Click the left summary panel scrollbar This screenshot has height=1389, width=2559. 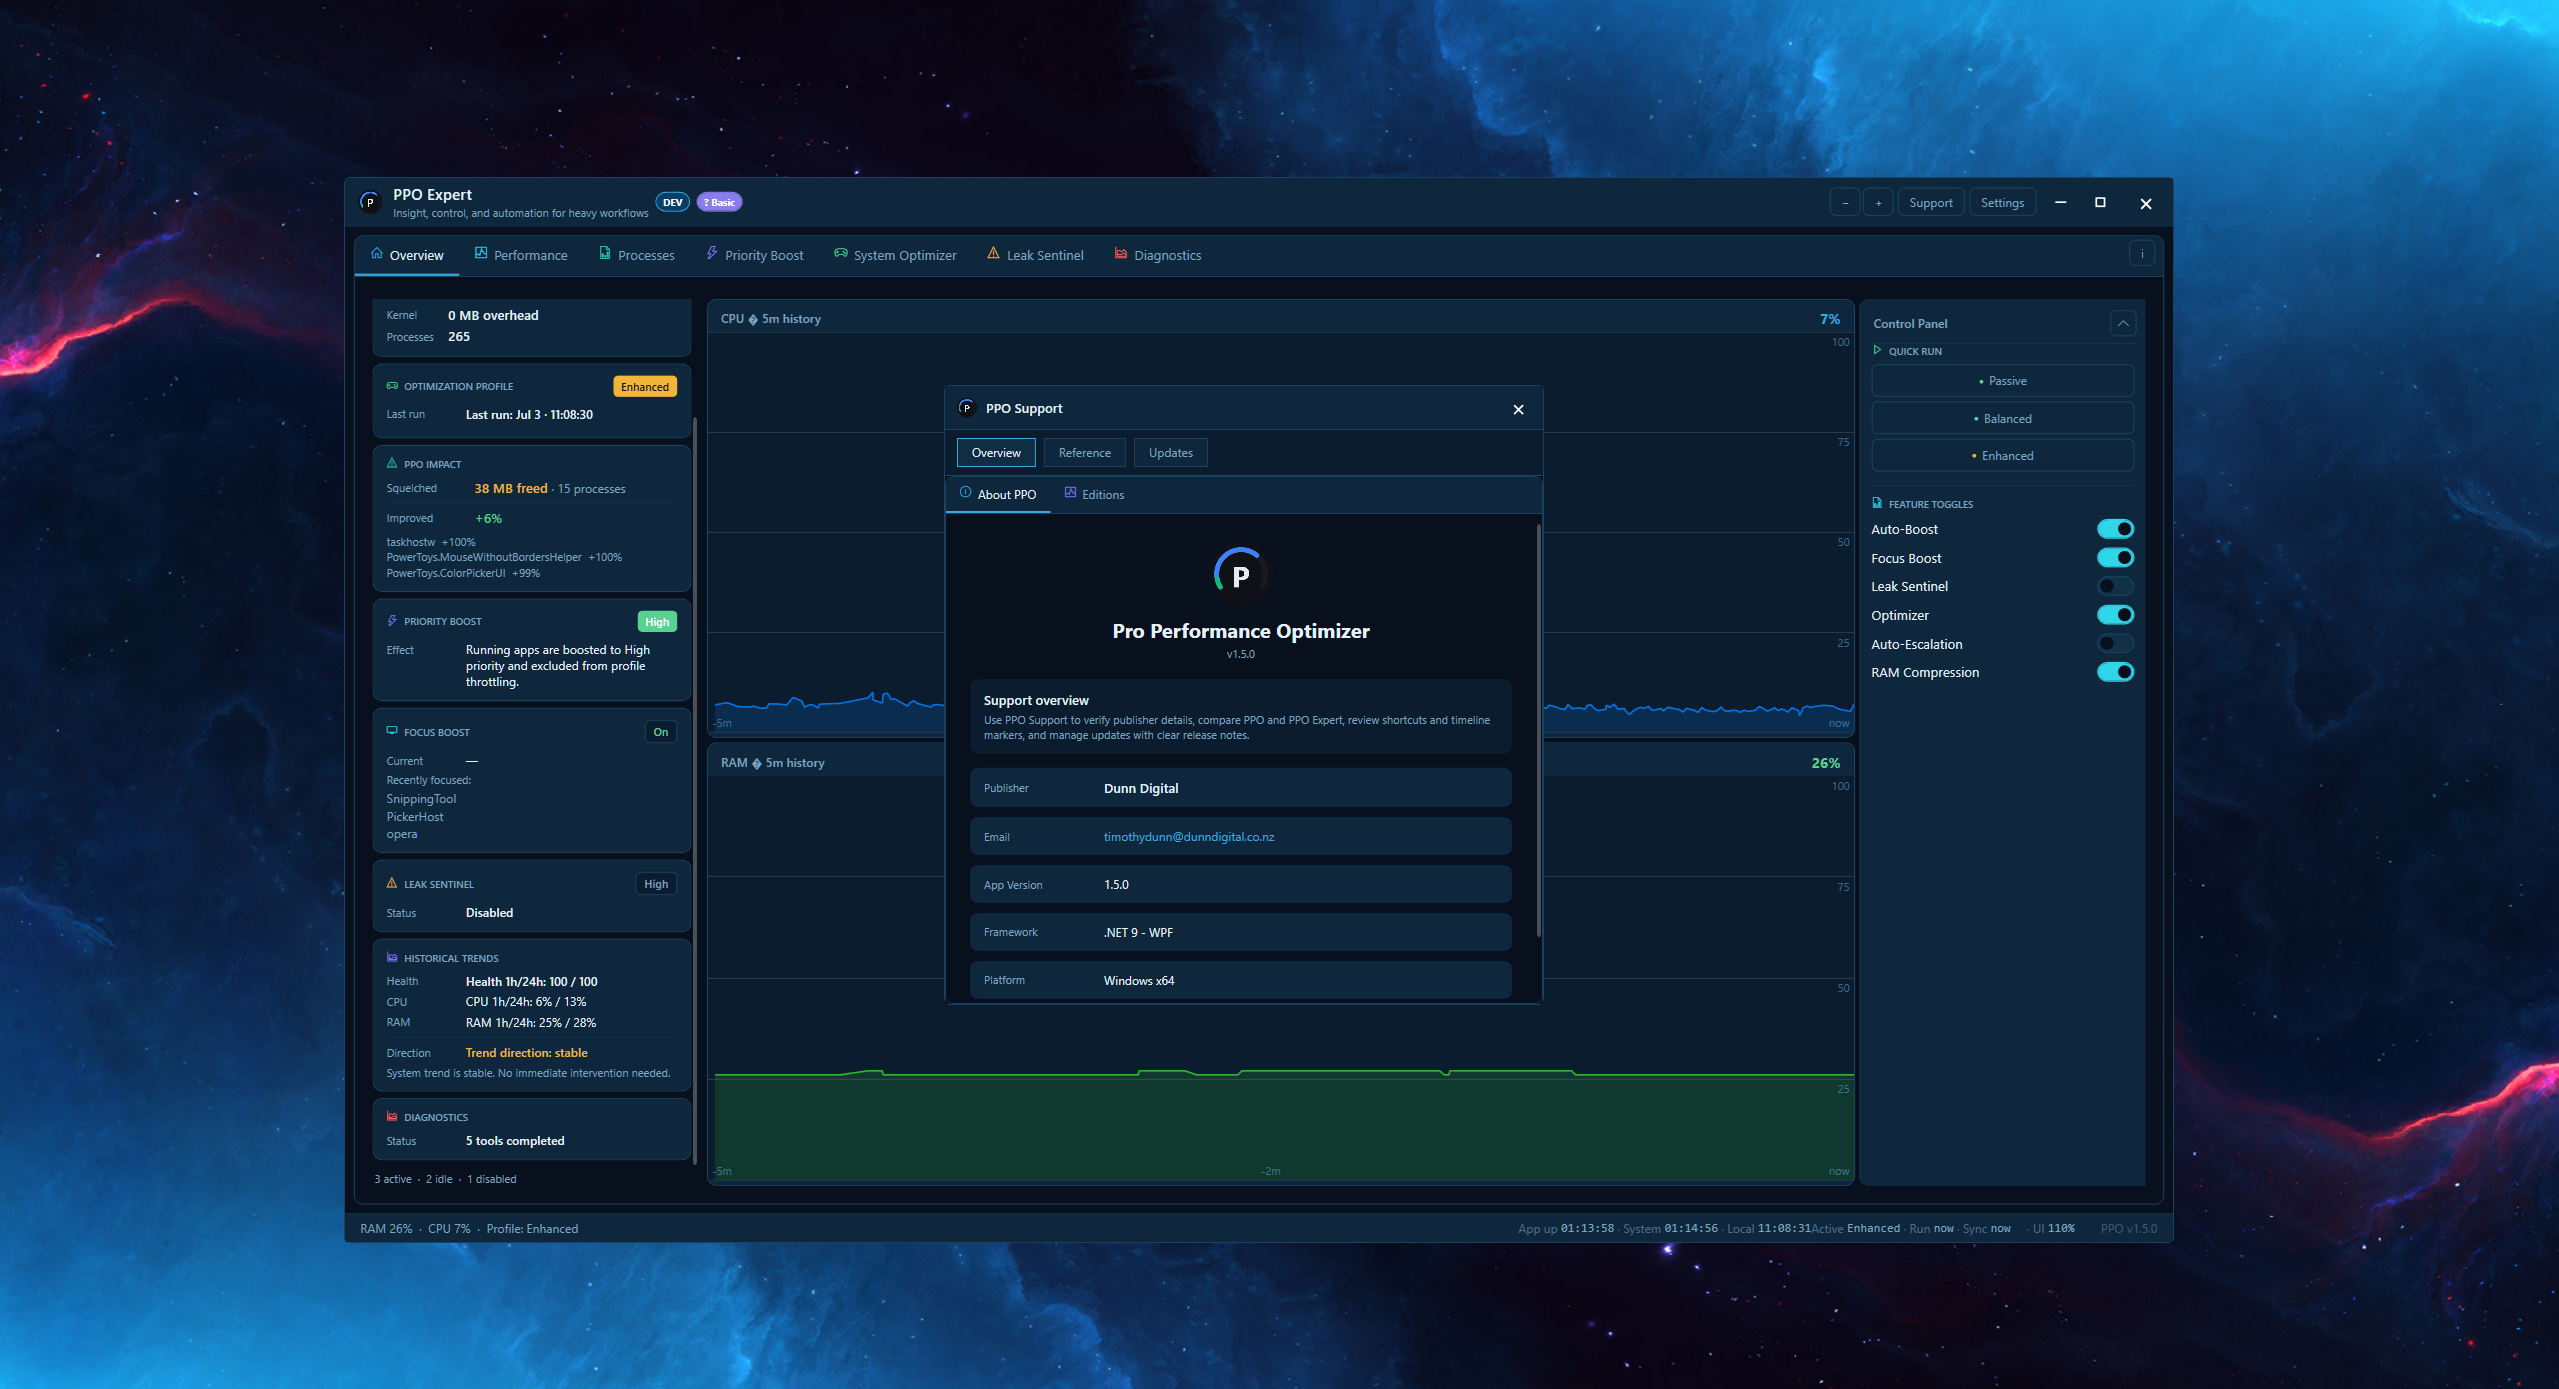(694, 790)
